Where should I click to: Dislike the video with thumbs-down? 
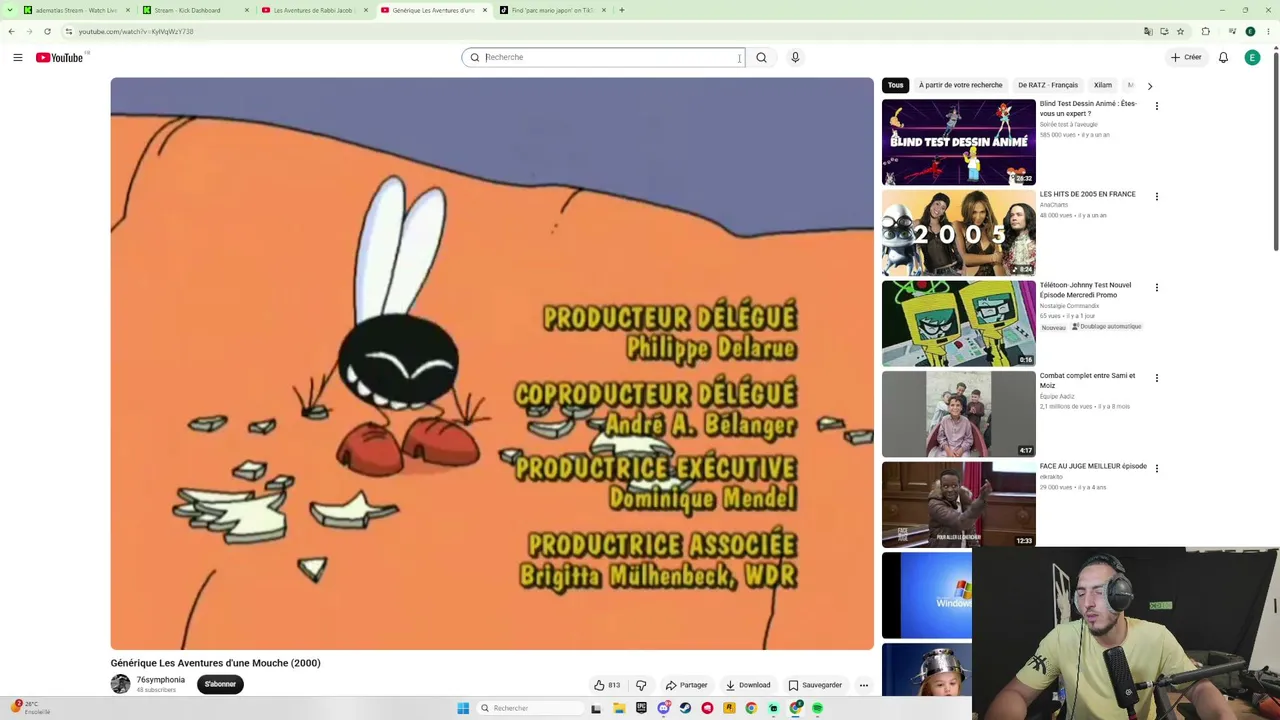click(x=641, y=685)
